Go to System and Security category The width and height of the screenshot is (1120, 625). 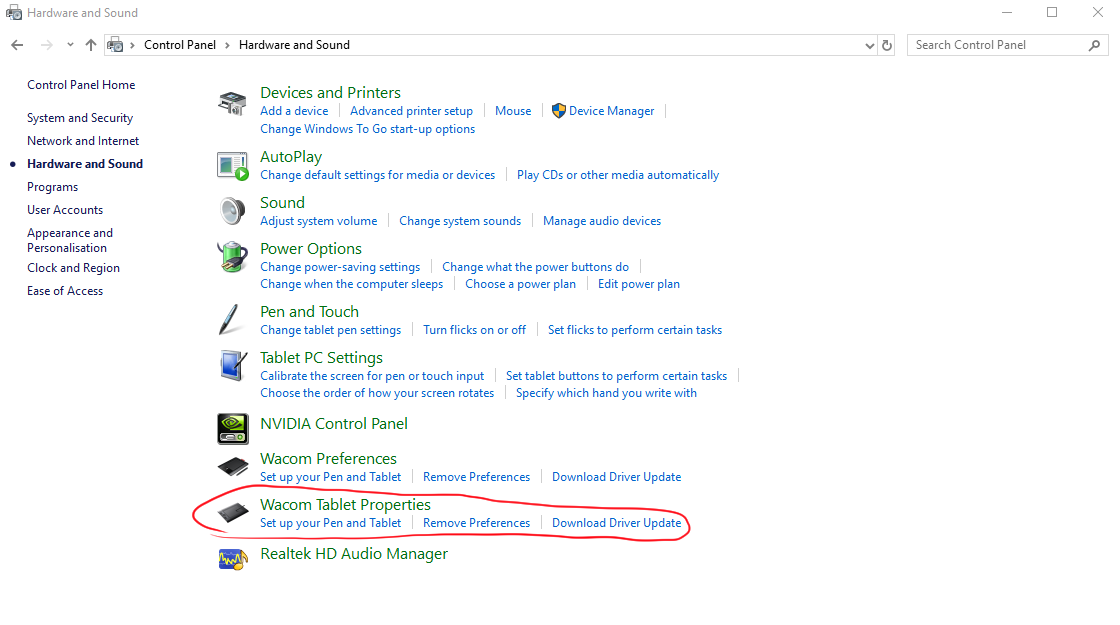80,118
